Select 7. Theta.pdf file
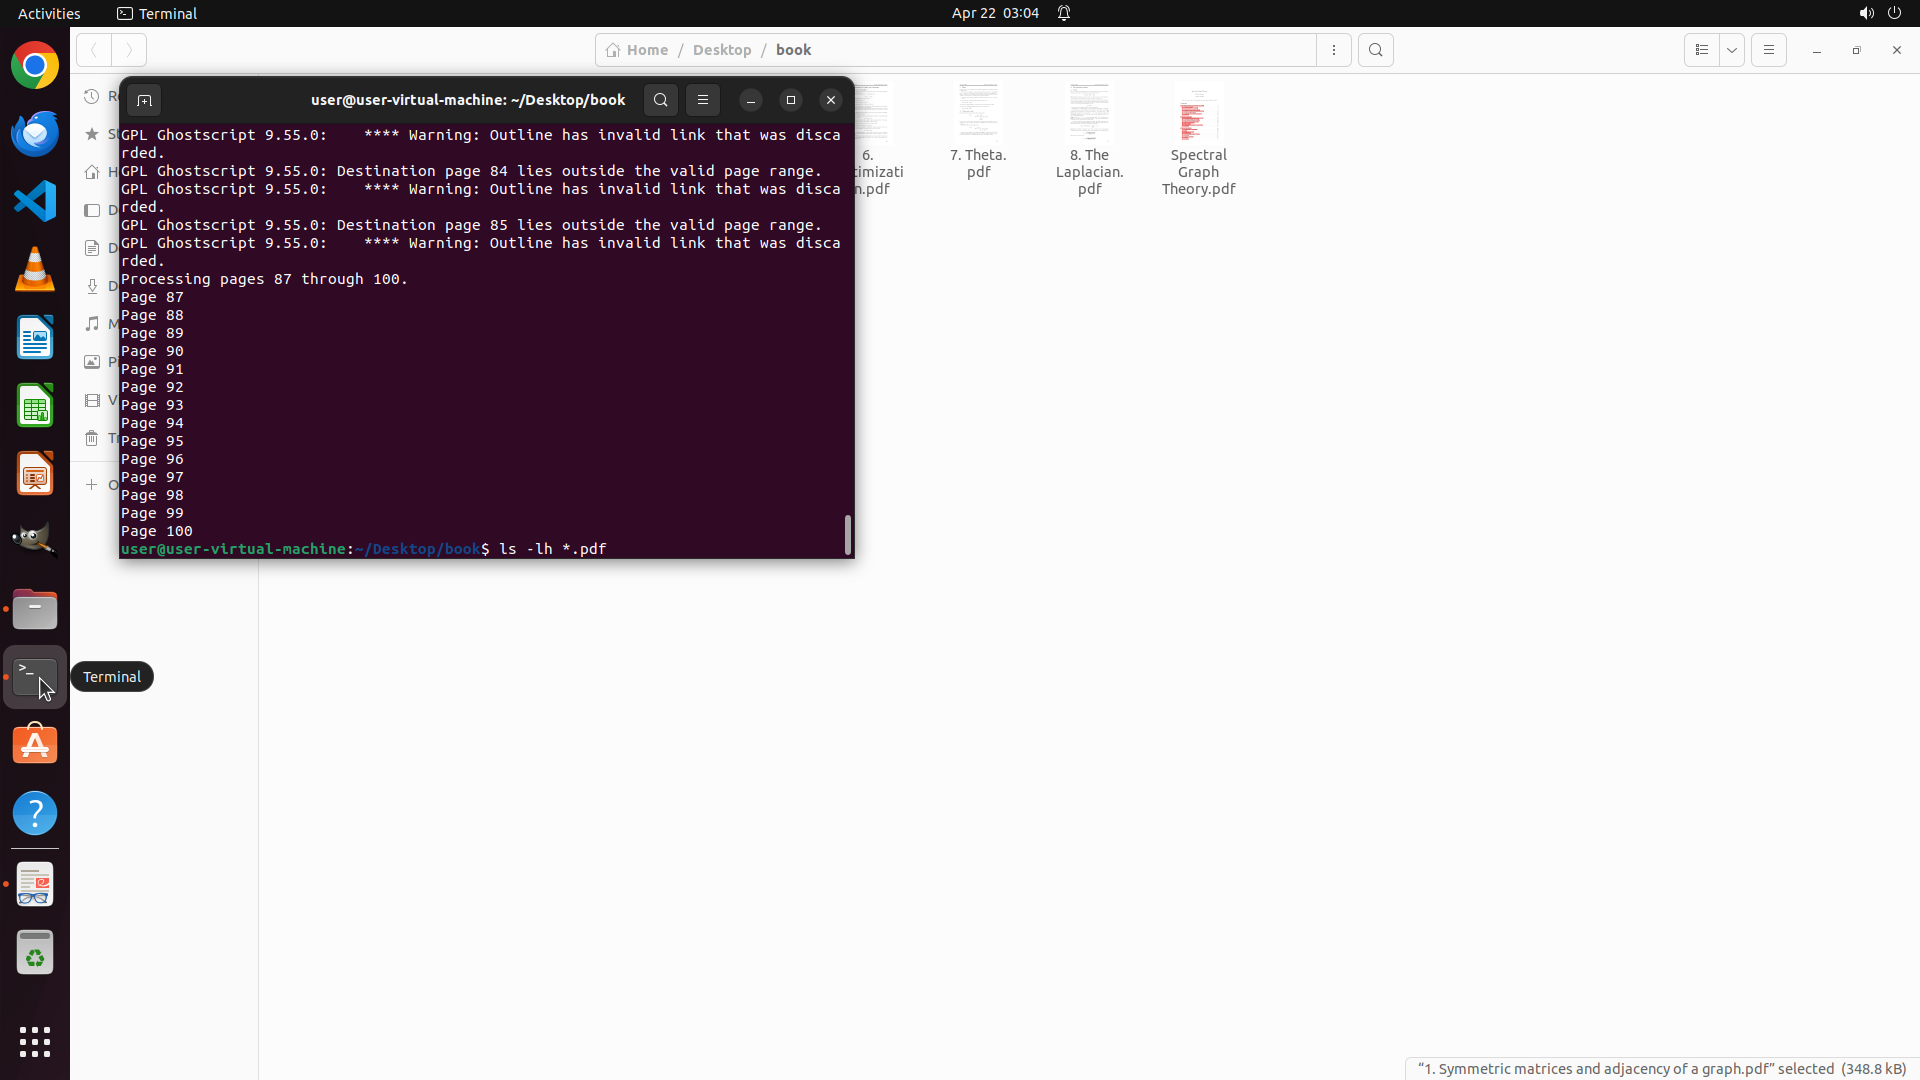This screenshot has width=1920, height=1080. [977, 132]
